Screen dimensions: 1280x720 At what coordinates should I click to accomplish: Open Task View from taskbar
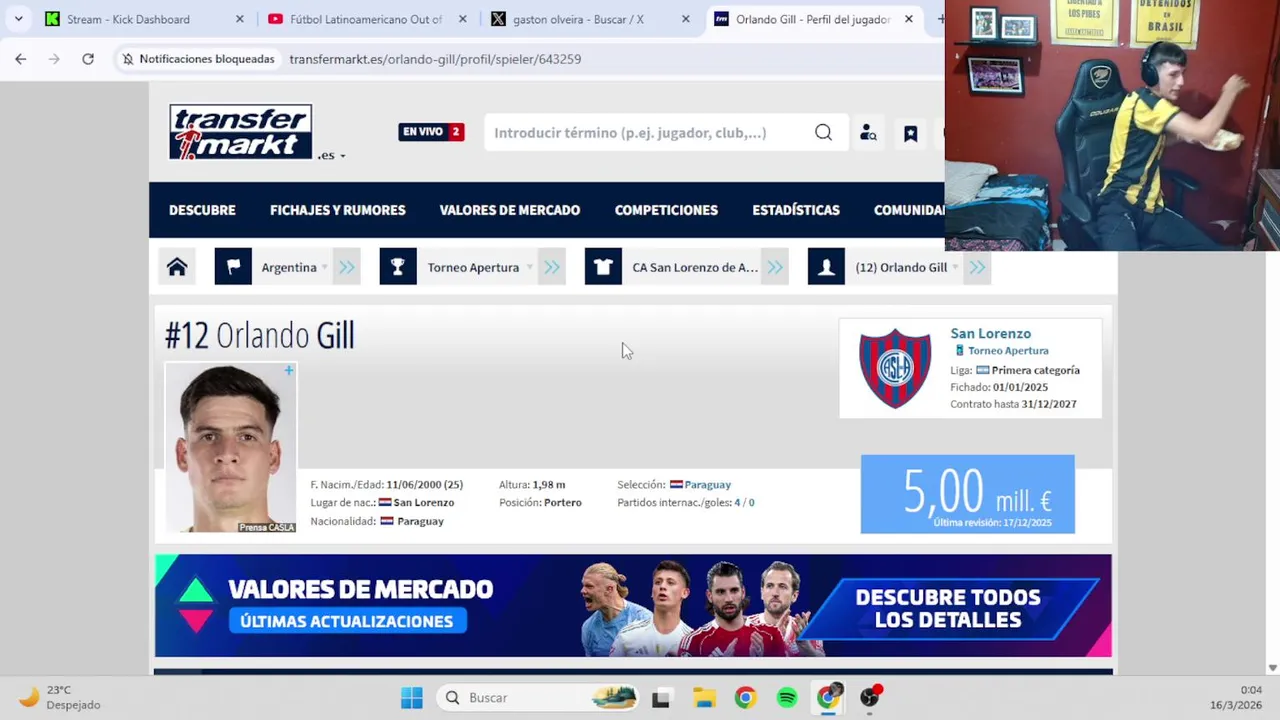click(661, 698)
